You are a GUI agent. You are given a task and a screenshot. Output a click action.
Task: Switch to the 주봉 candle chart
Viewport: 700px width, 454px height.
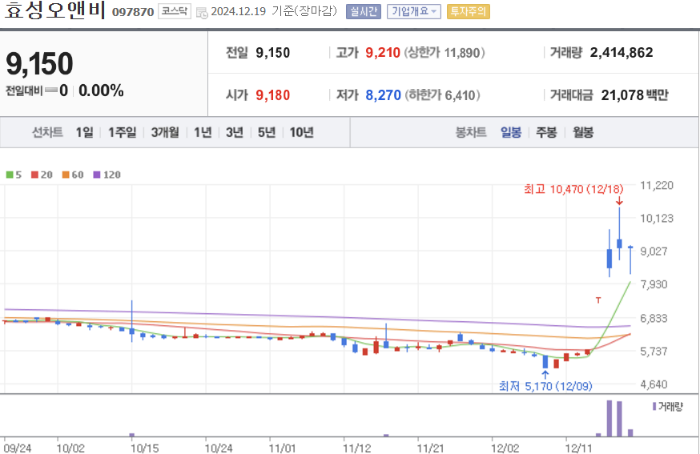coord(546,132)
